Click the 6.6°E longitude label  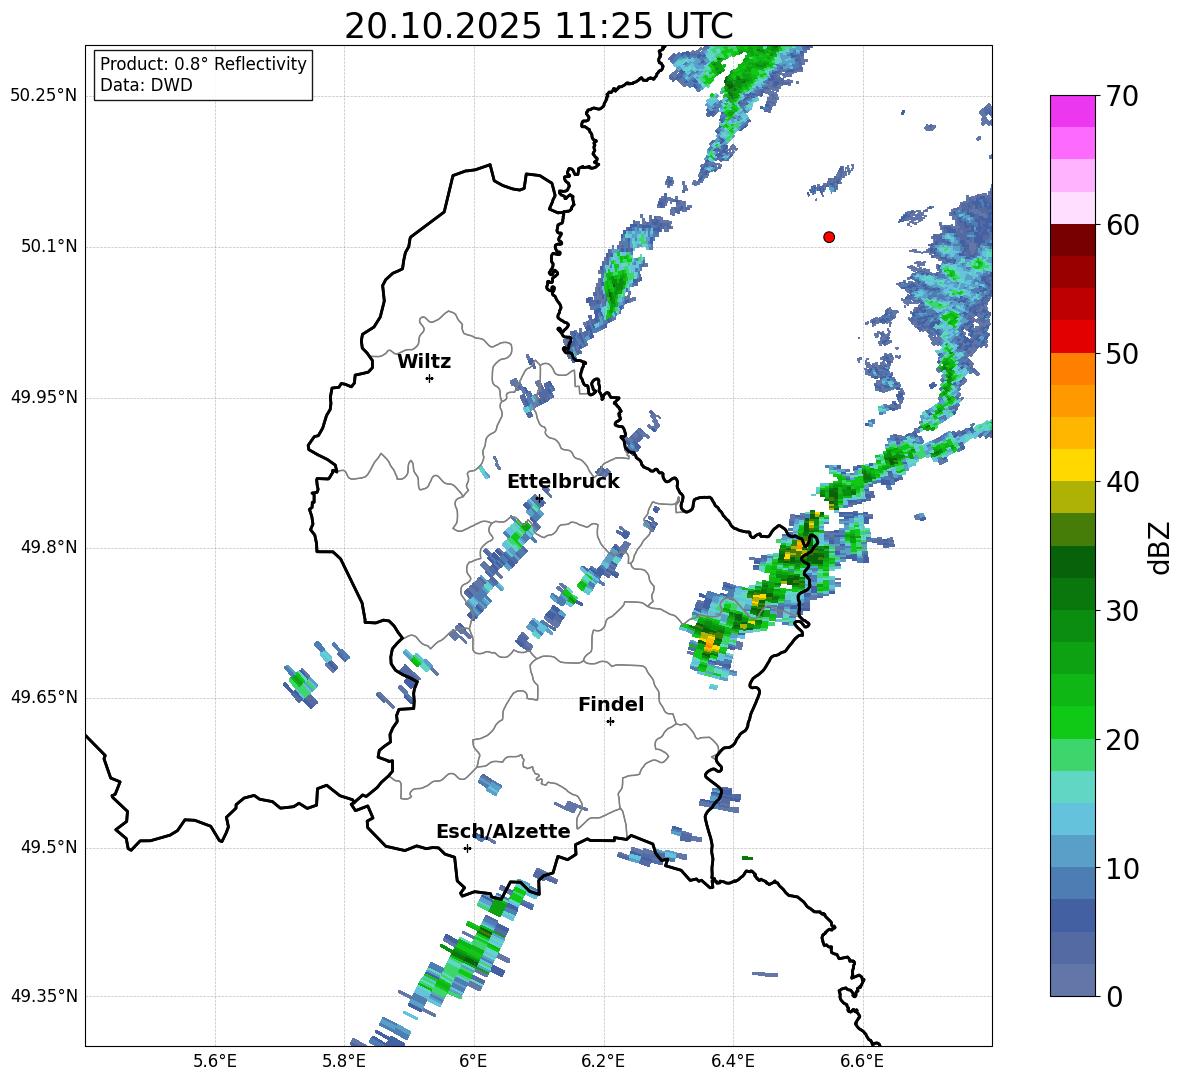pos(862,1061)
